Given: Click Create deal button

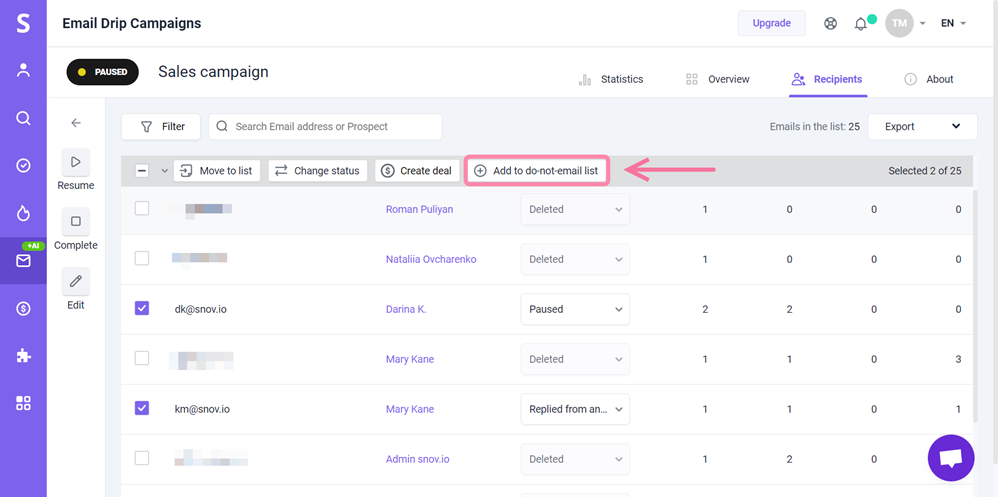Looking at the screenshot, I should point(417,171).
